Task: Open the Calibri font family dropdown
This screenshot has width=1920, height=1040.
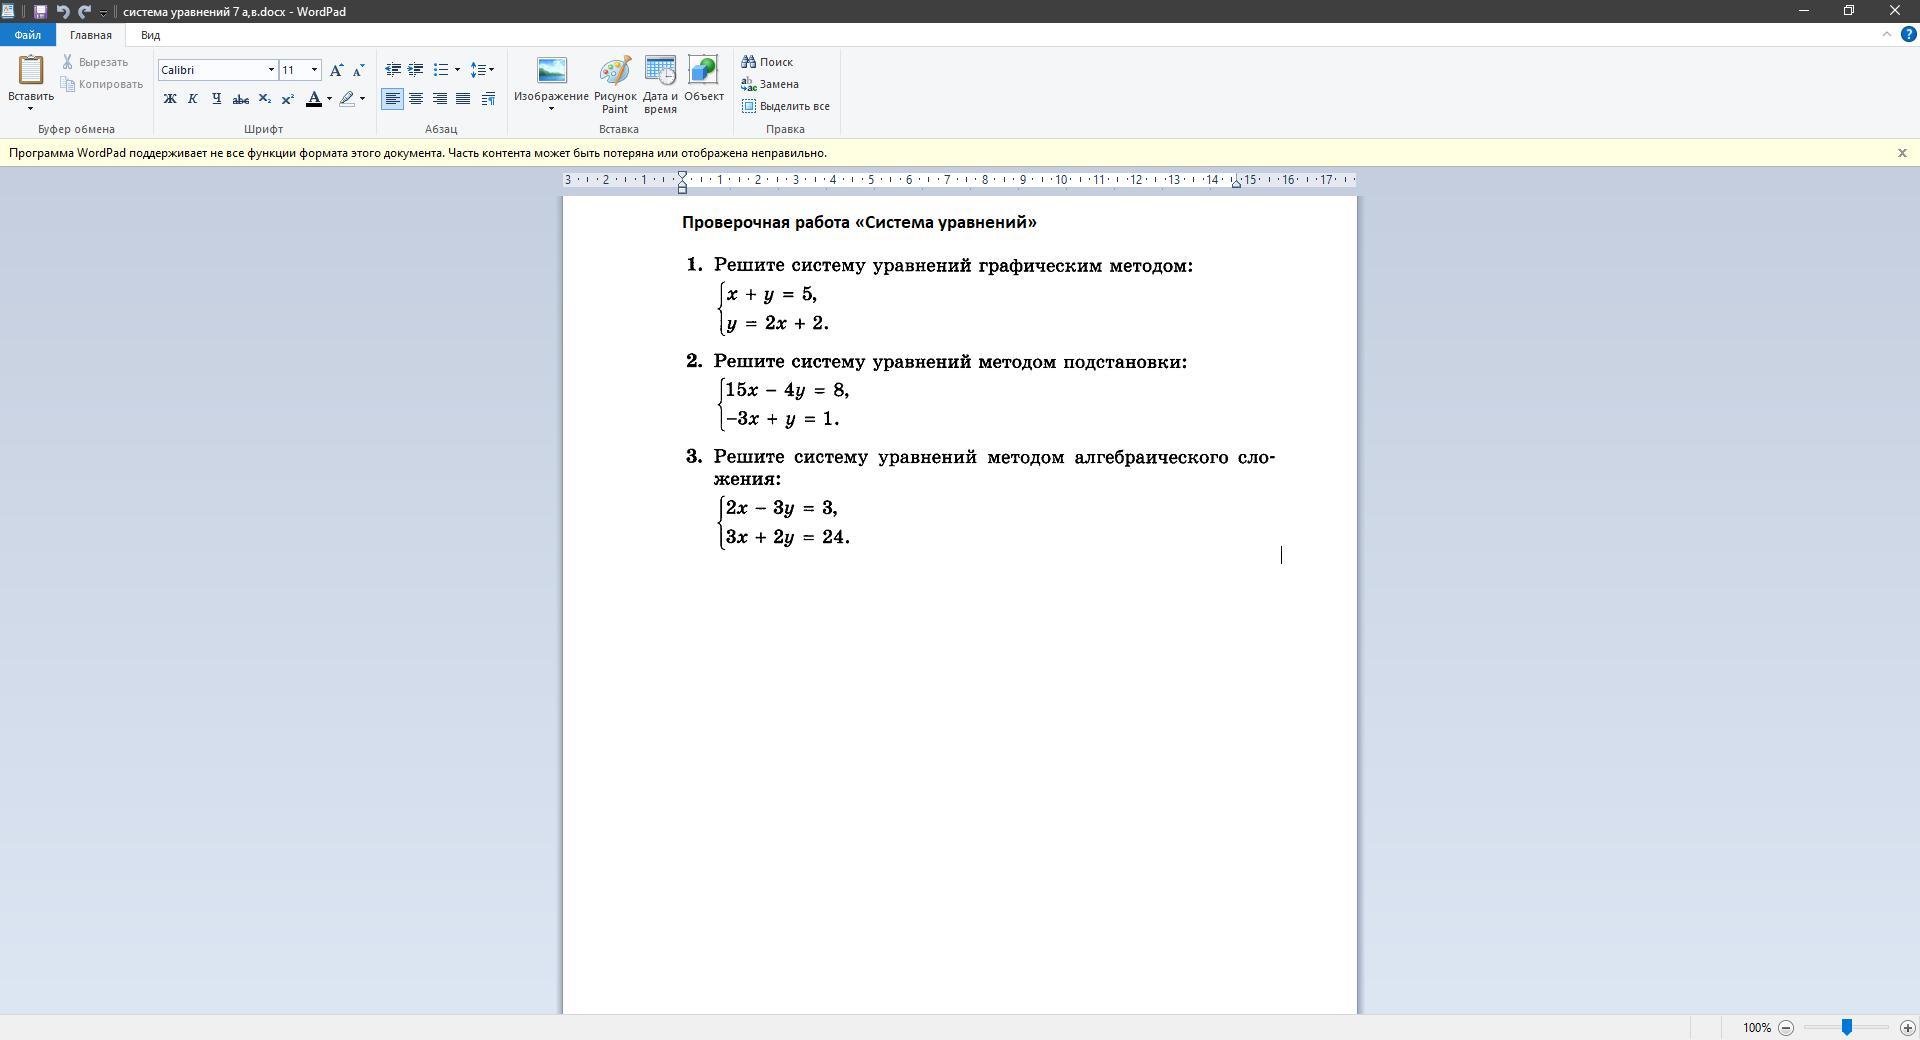Action: click(270, 70)
